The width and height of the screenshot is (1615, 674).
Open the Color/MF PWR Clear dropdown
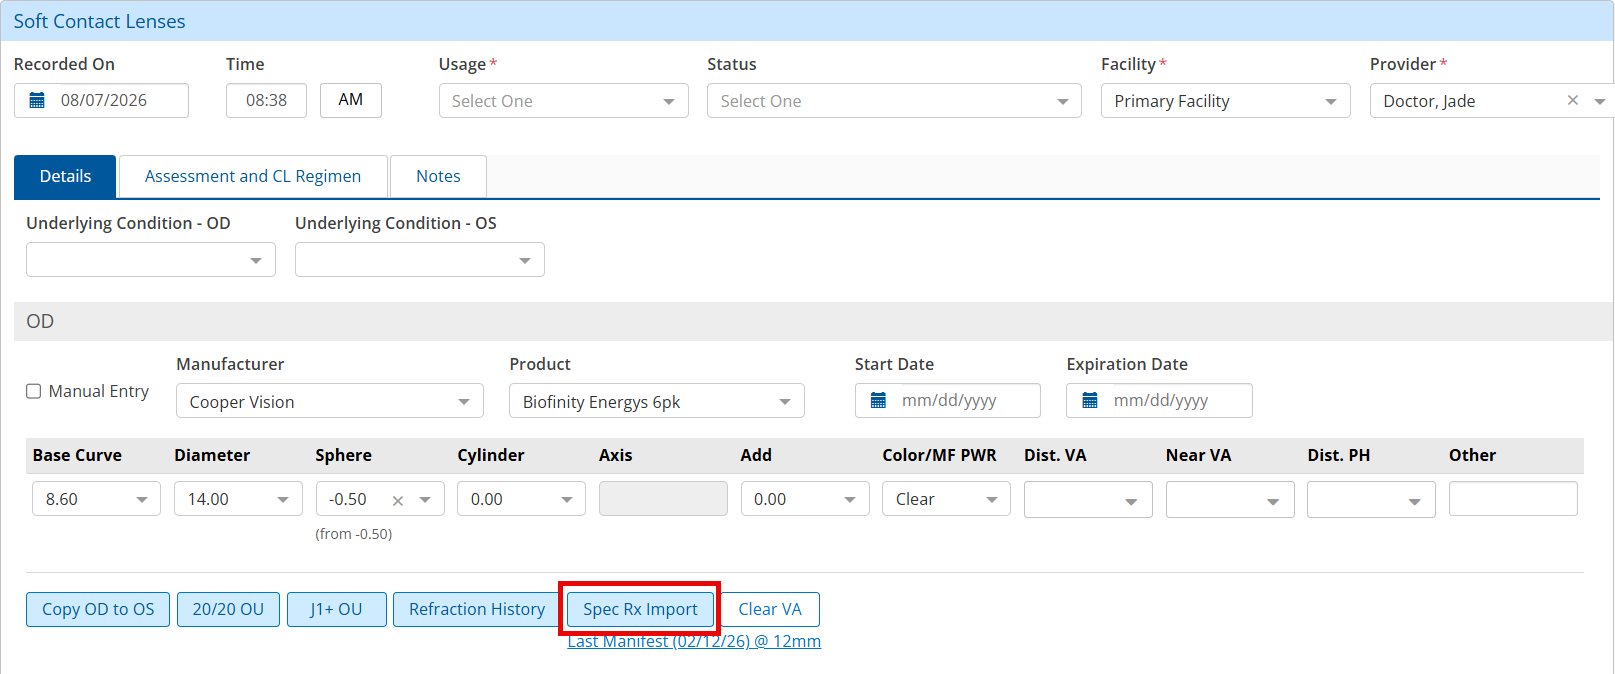[x=946, y=499]
